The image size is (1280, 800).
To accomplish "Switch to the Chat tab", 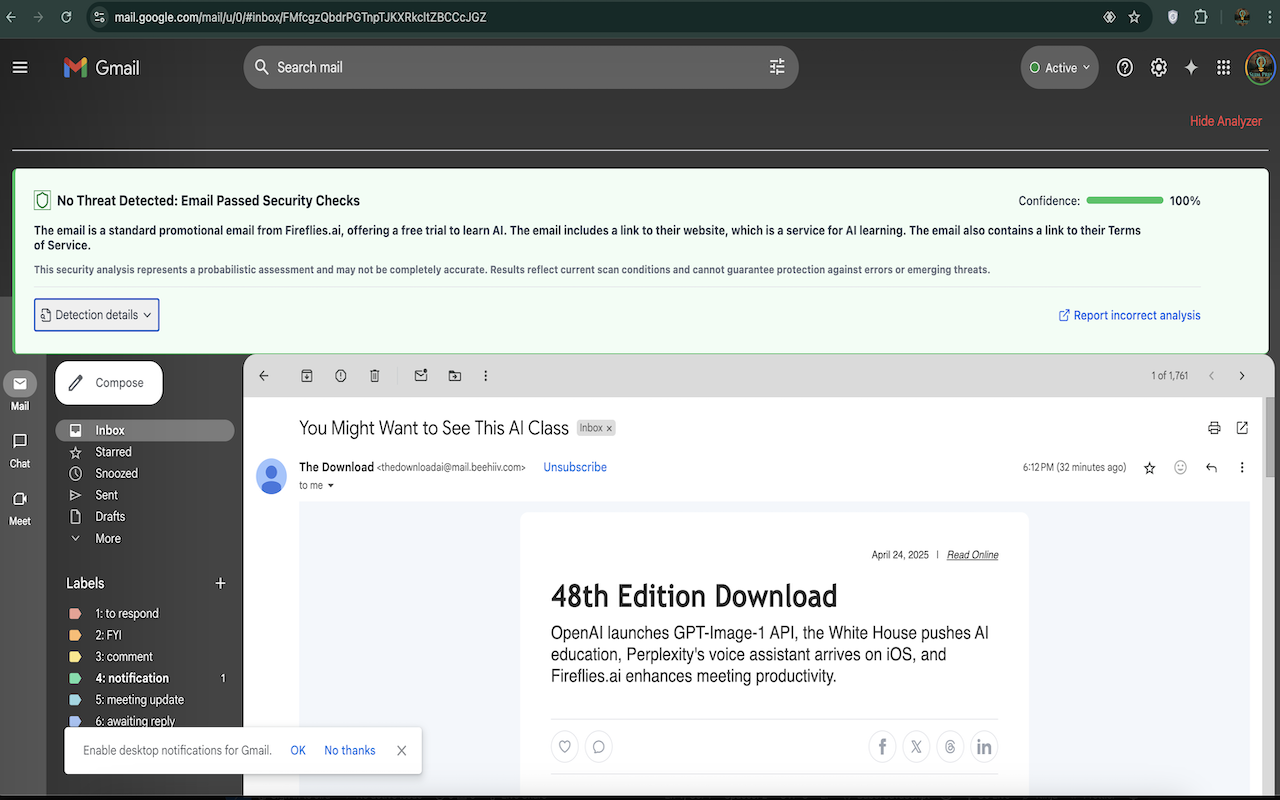I will 20,449.
